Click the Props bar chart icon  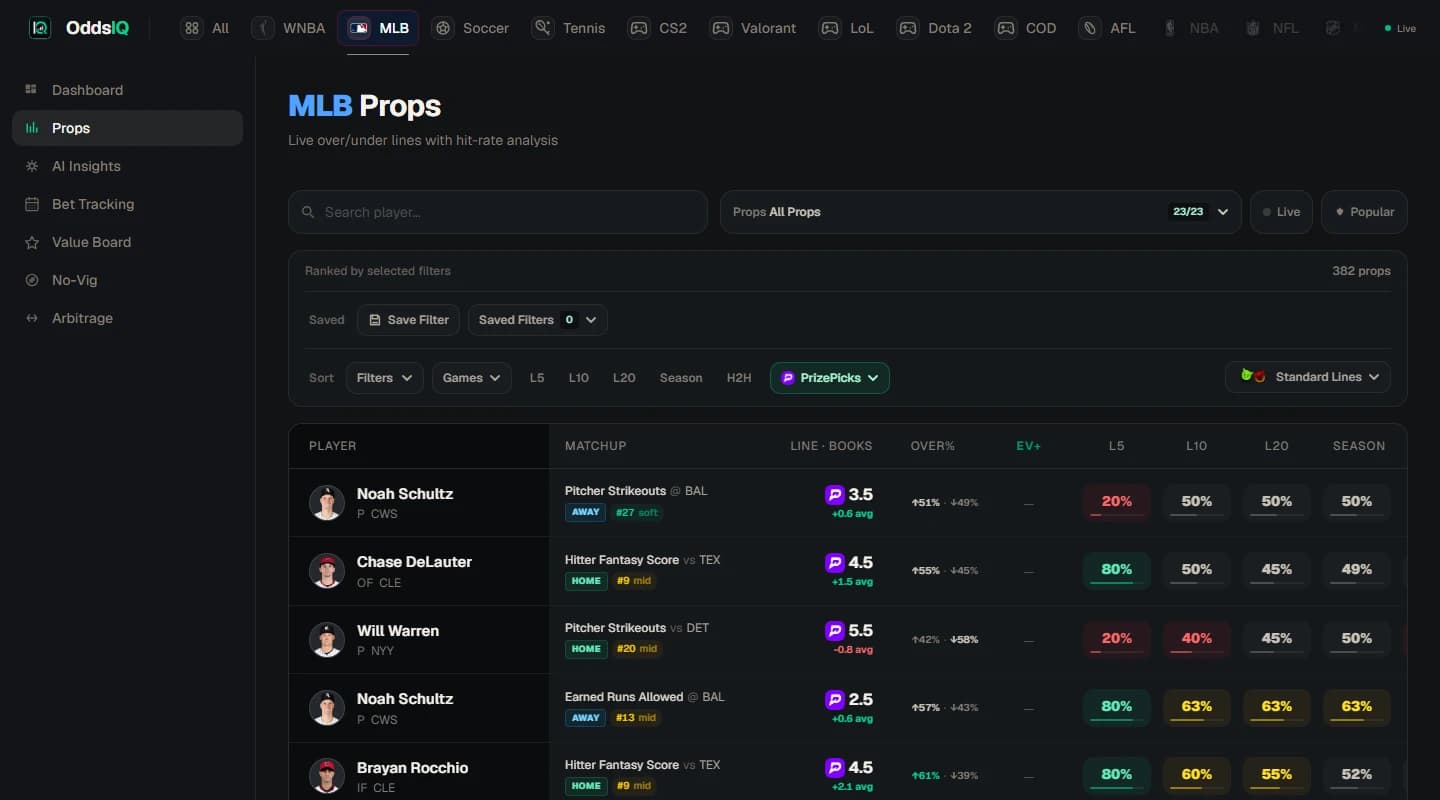pos(32,128)
